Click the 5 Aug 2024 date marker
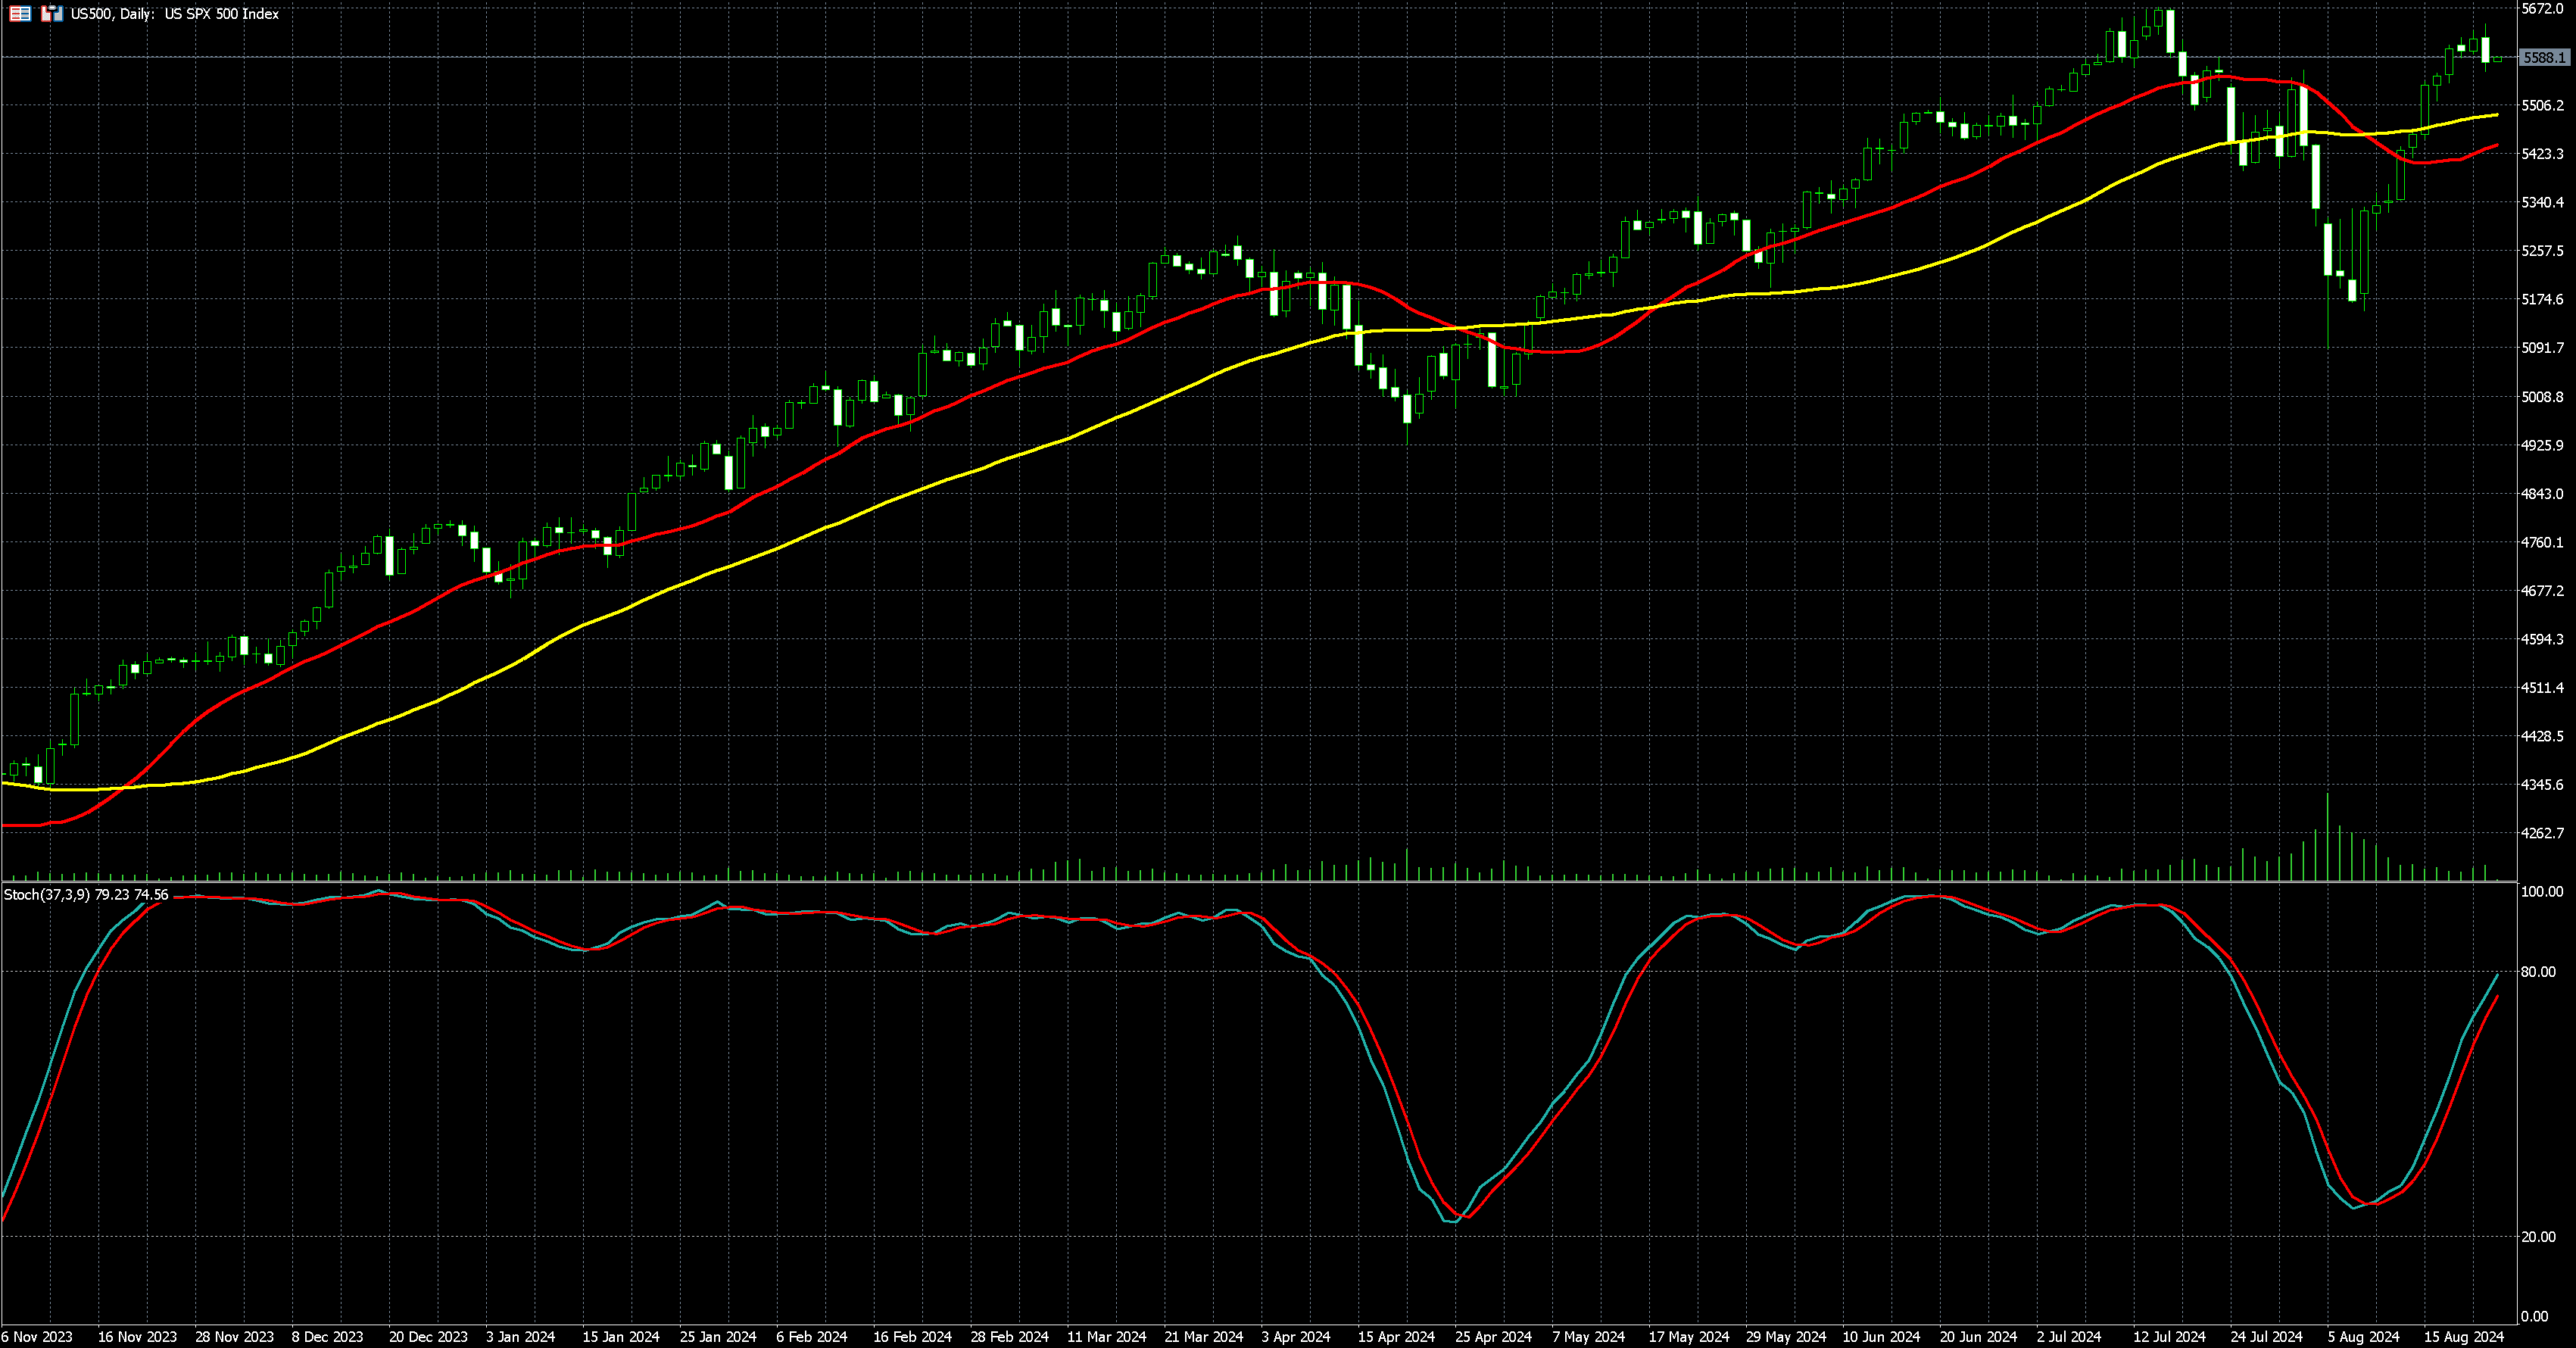The height and width of the screenshot is (1348, 2576). pos(2363,1337)
